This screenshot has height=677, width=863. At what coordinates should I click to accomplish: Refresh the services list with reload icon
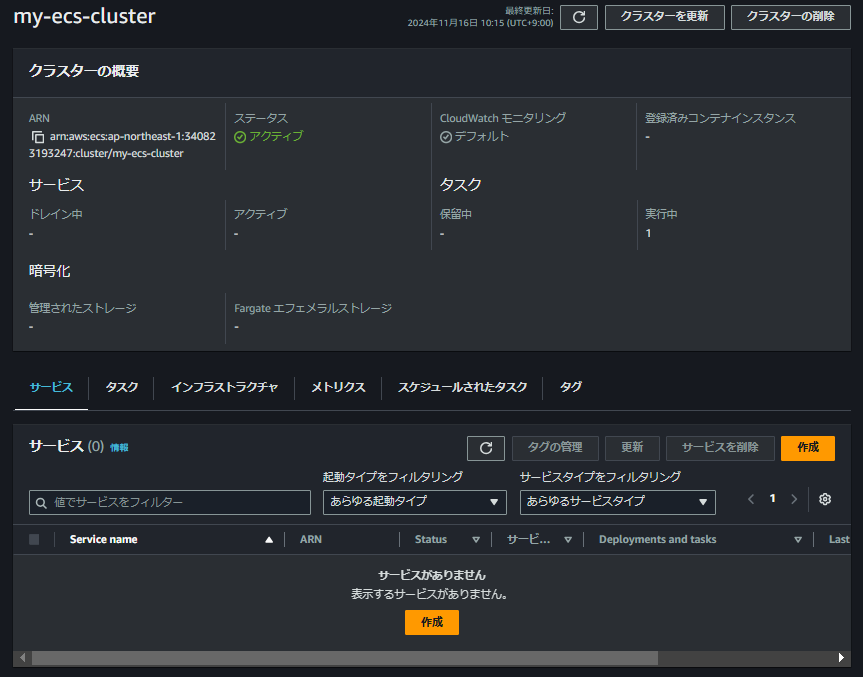tap(485, 448)
